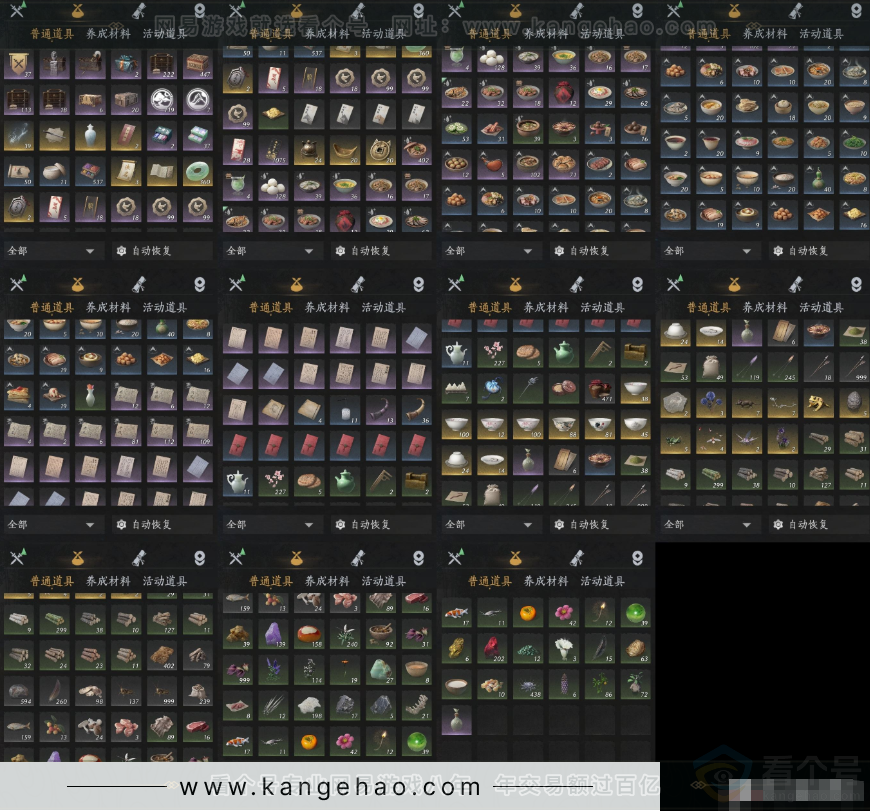Image resolution: width=870 pixels, height=811 pixels.
Task: Click 自动恢复 in the cucumber dish panel
Action: click(x=600, y=251)
